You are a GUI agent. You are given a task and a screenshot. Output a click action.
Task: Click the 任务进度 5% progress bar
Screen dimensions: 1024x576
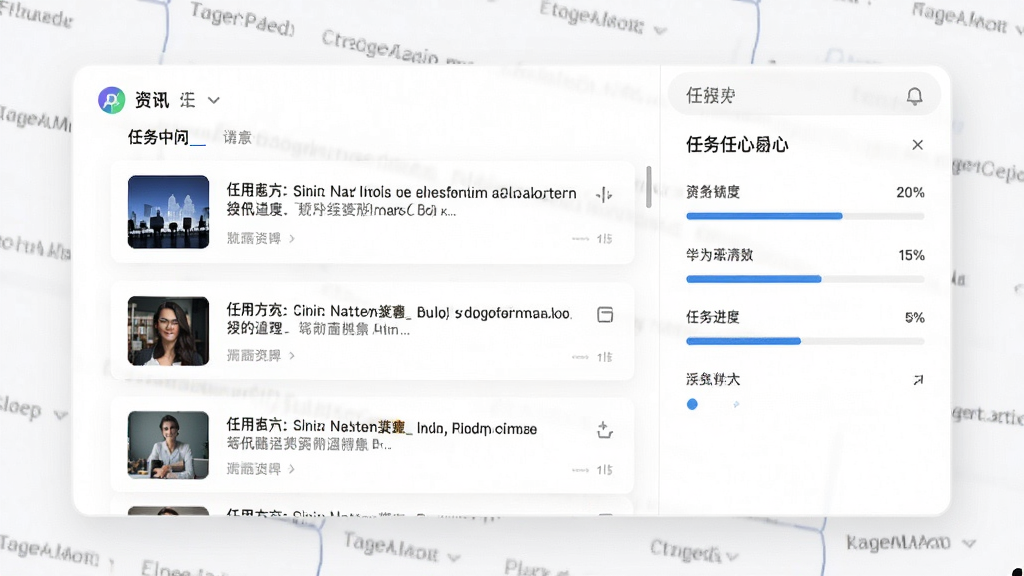(805, 341)
